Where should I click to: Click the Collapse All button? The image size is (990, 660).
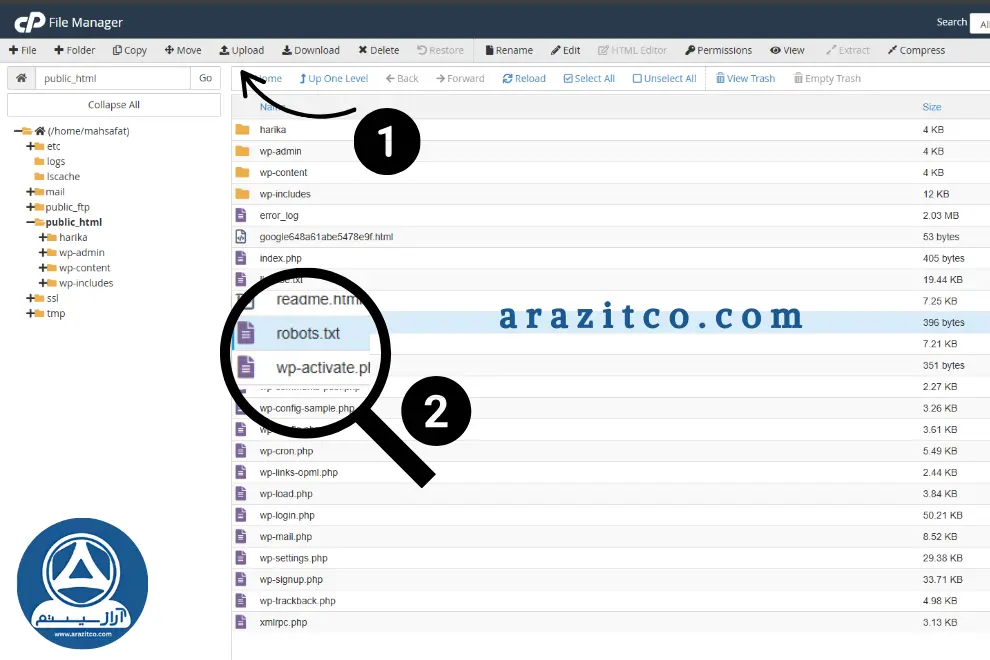[x=114, y=105]
